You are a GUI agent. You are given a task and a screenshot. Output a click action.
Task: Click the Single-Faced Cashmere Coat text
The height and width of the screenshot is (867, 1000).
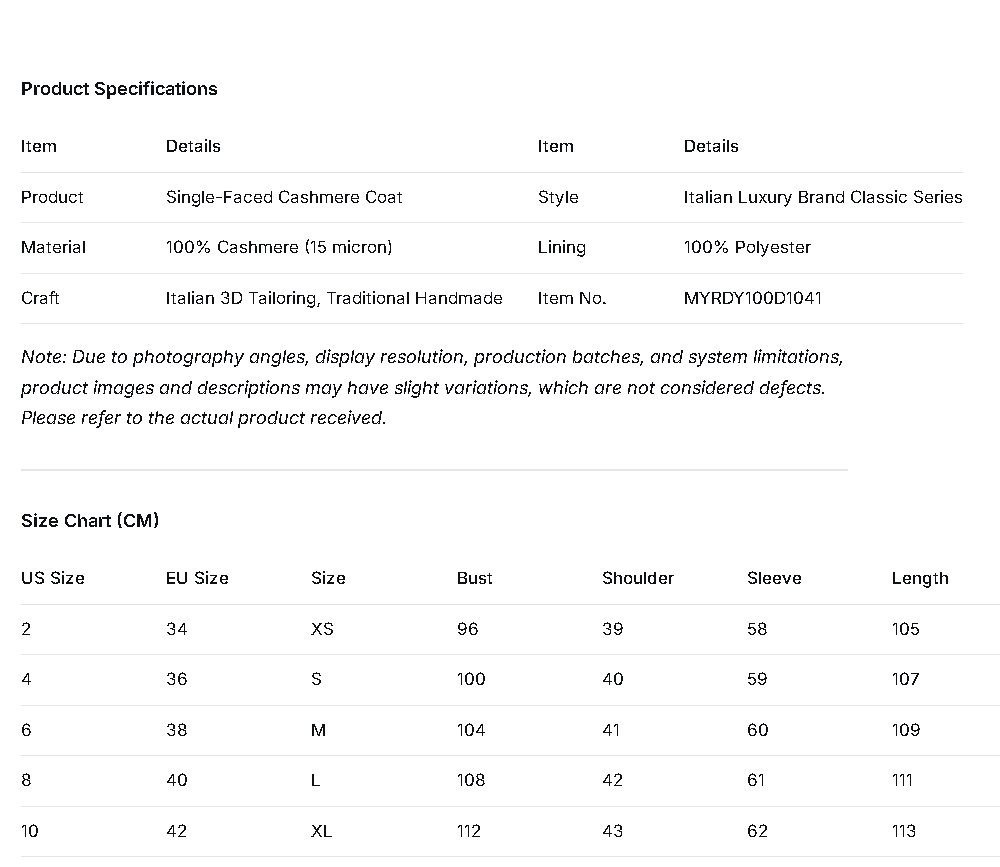coord(284,197)
